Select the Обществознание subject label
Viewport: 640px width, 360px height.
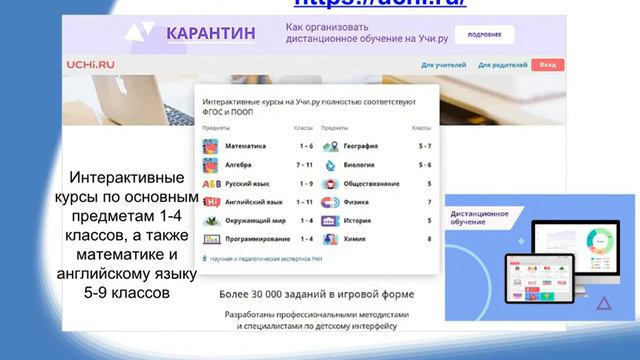click(x=371, y=184)
